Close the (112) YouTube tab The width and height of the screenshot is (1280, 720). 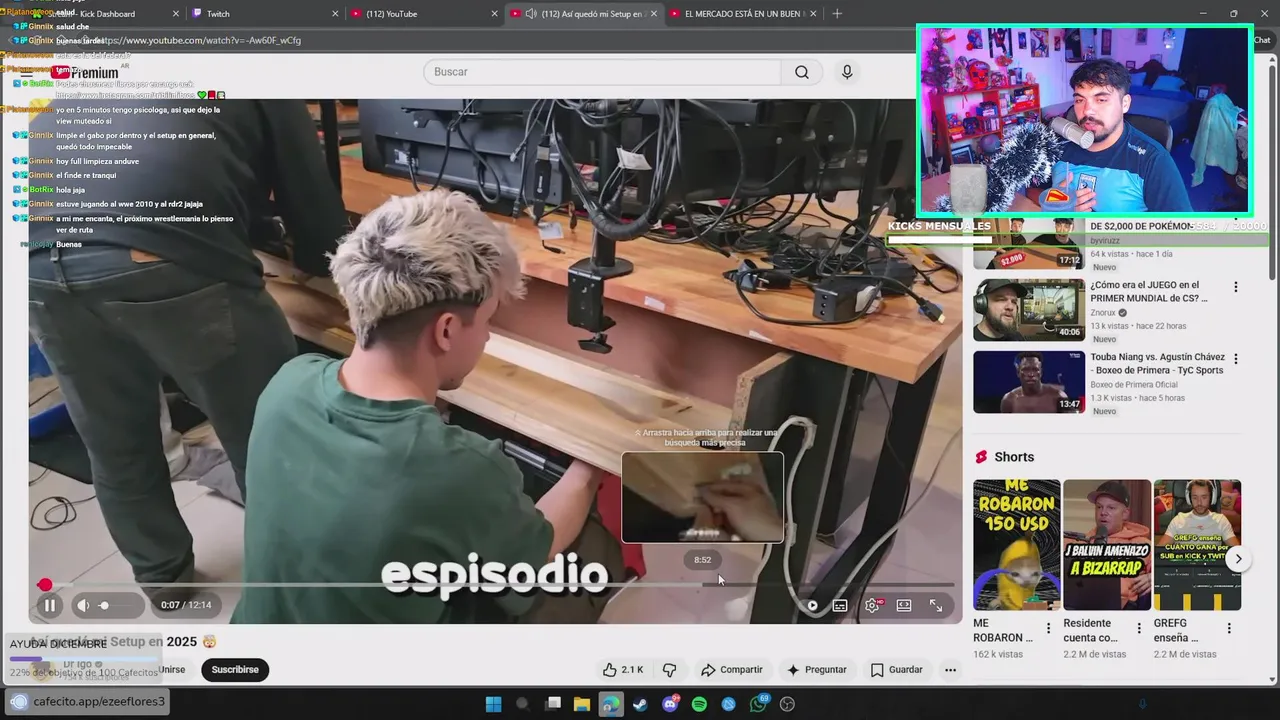tap(494, 14)
